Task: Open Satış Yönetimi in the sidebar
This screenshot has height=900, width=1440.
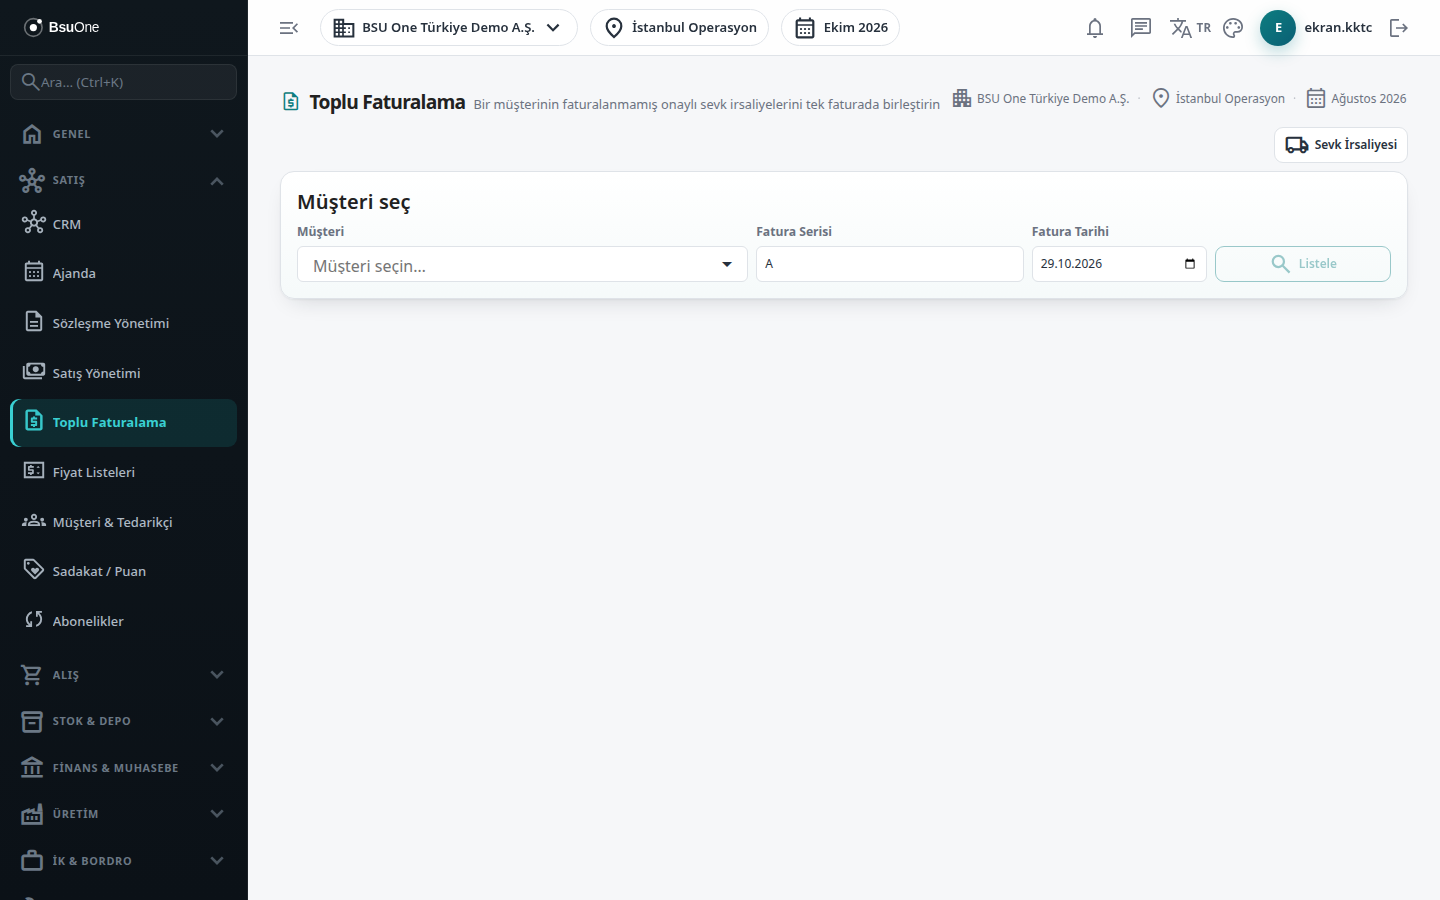Action: (x=124, y=373)
